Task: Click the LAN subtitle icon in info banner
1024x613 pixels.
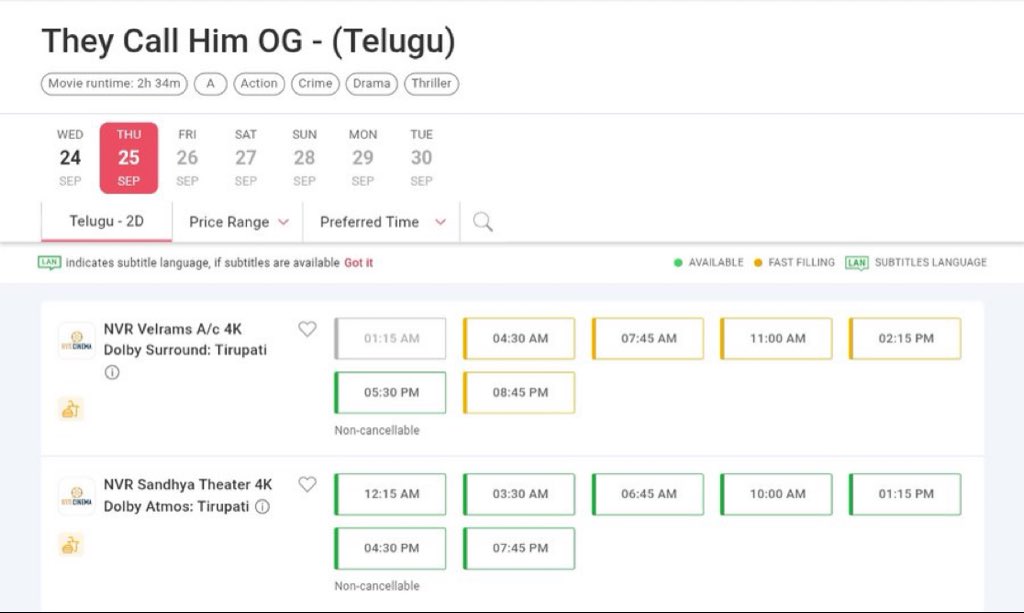Action: point(50,262)
